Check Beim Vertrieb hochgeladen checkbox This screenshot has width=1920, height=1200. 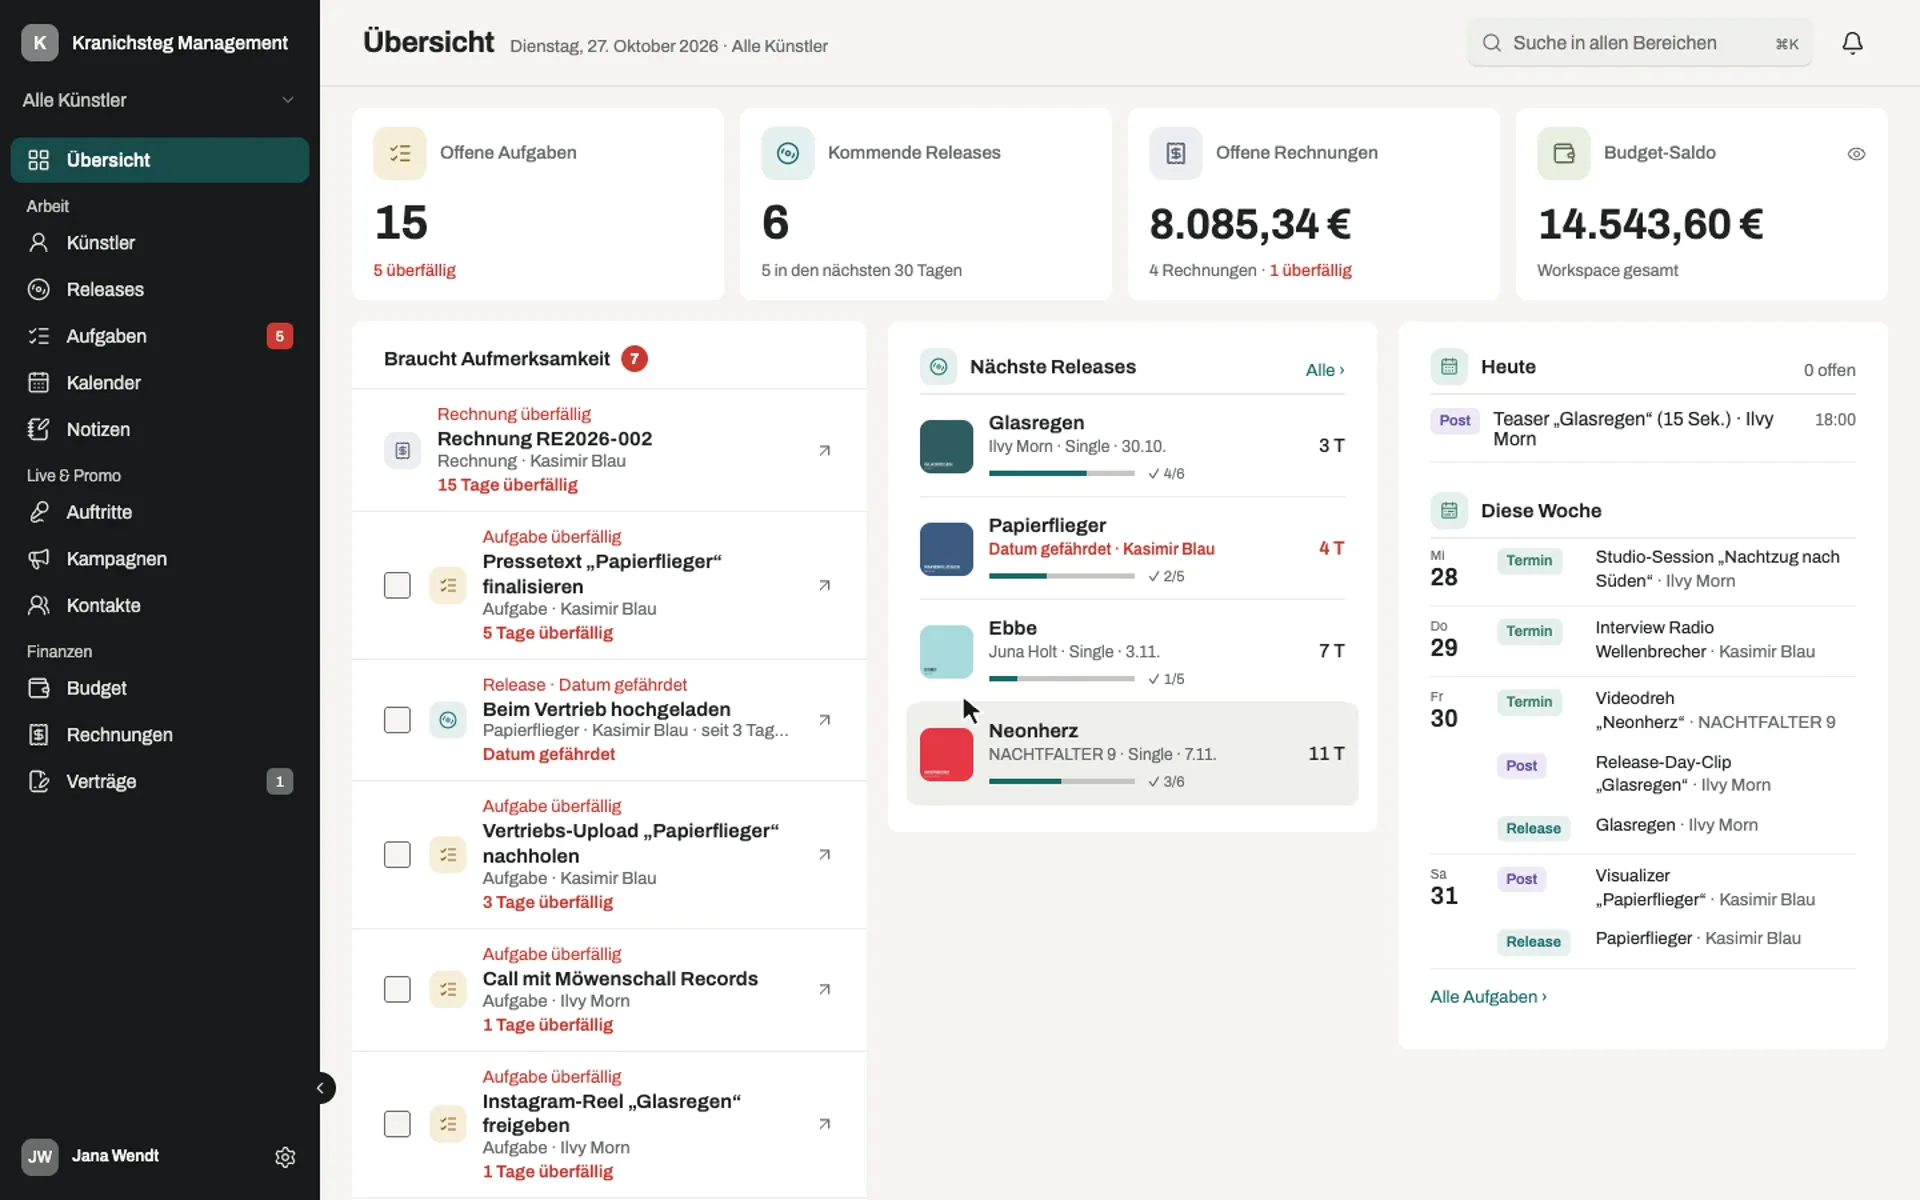397,720
